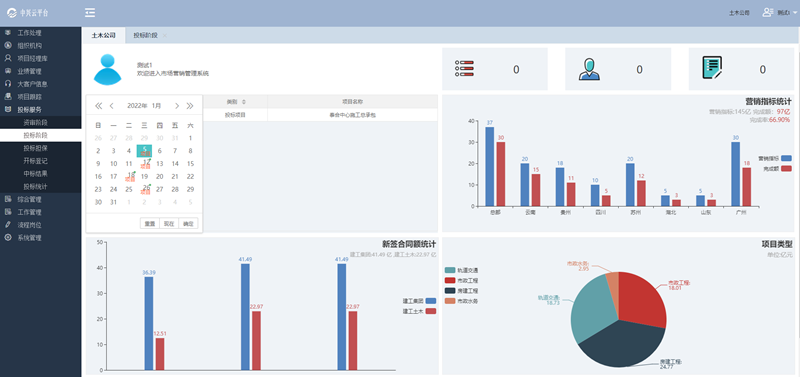Click the 重置 button in calendar
The width and height of the screenshot is (800, 377).
pyautogui.click(x=149, y=223)
